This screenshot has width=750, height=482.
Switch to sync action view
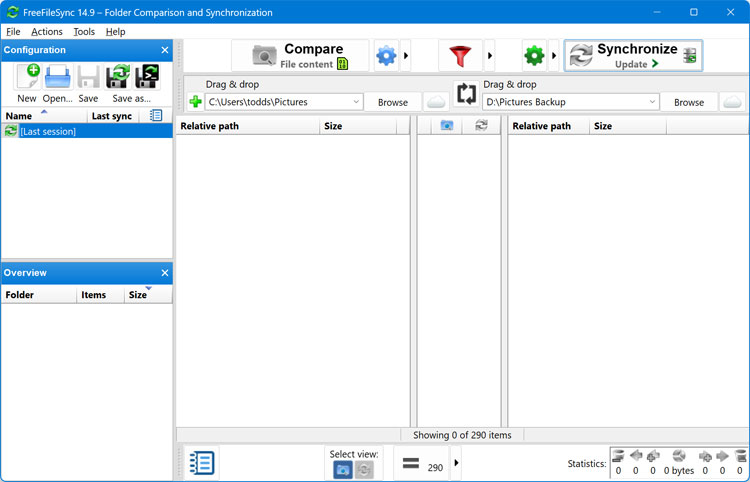pyautogui.click(x=364, y=470)
